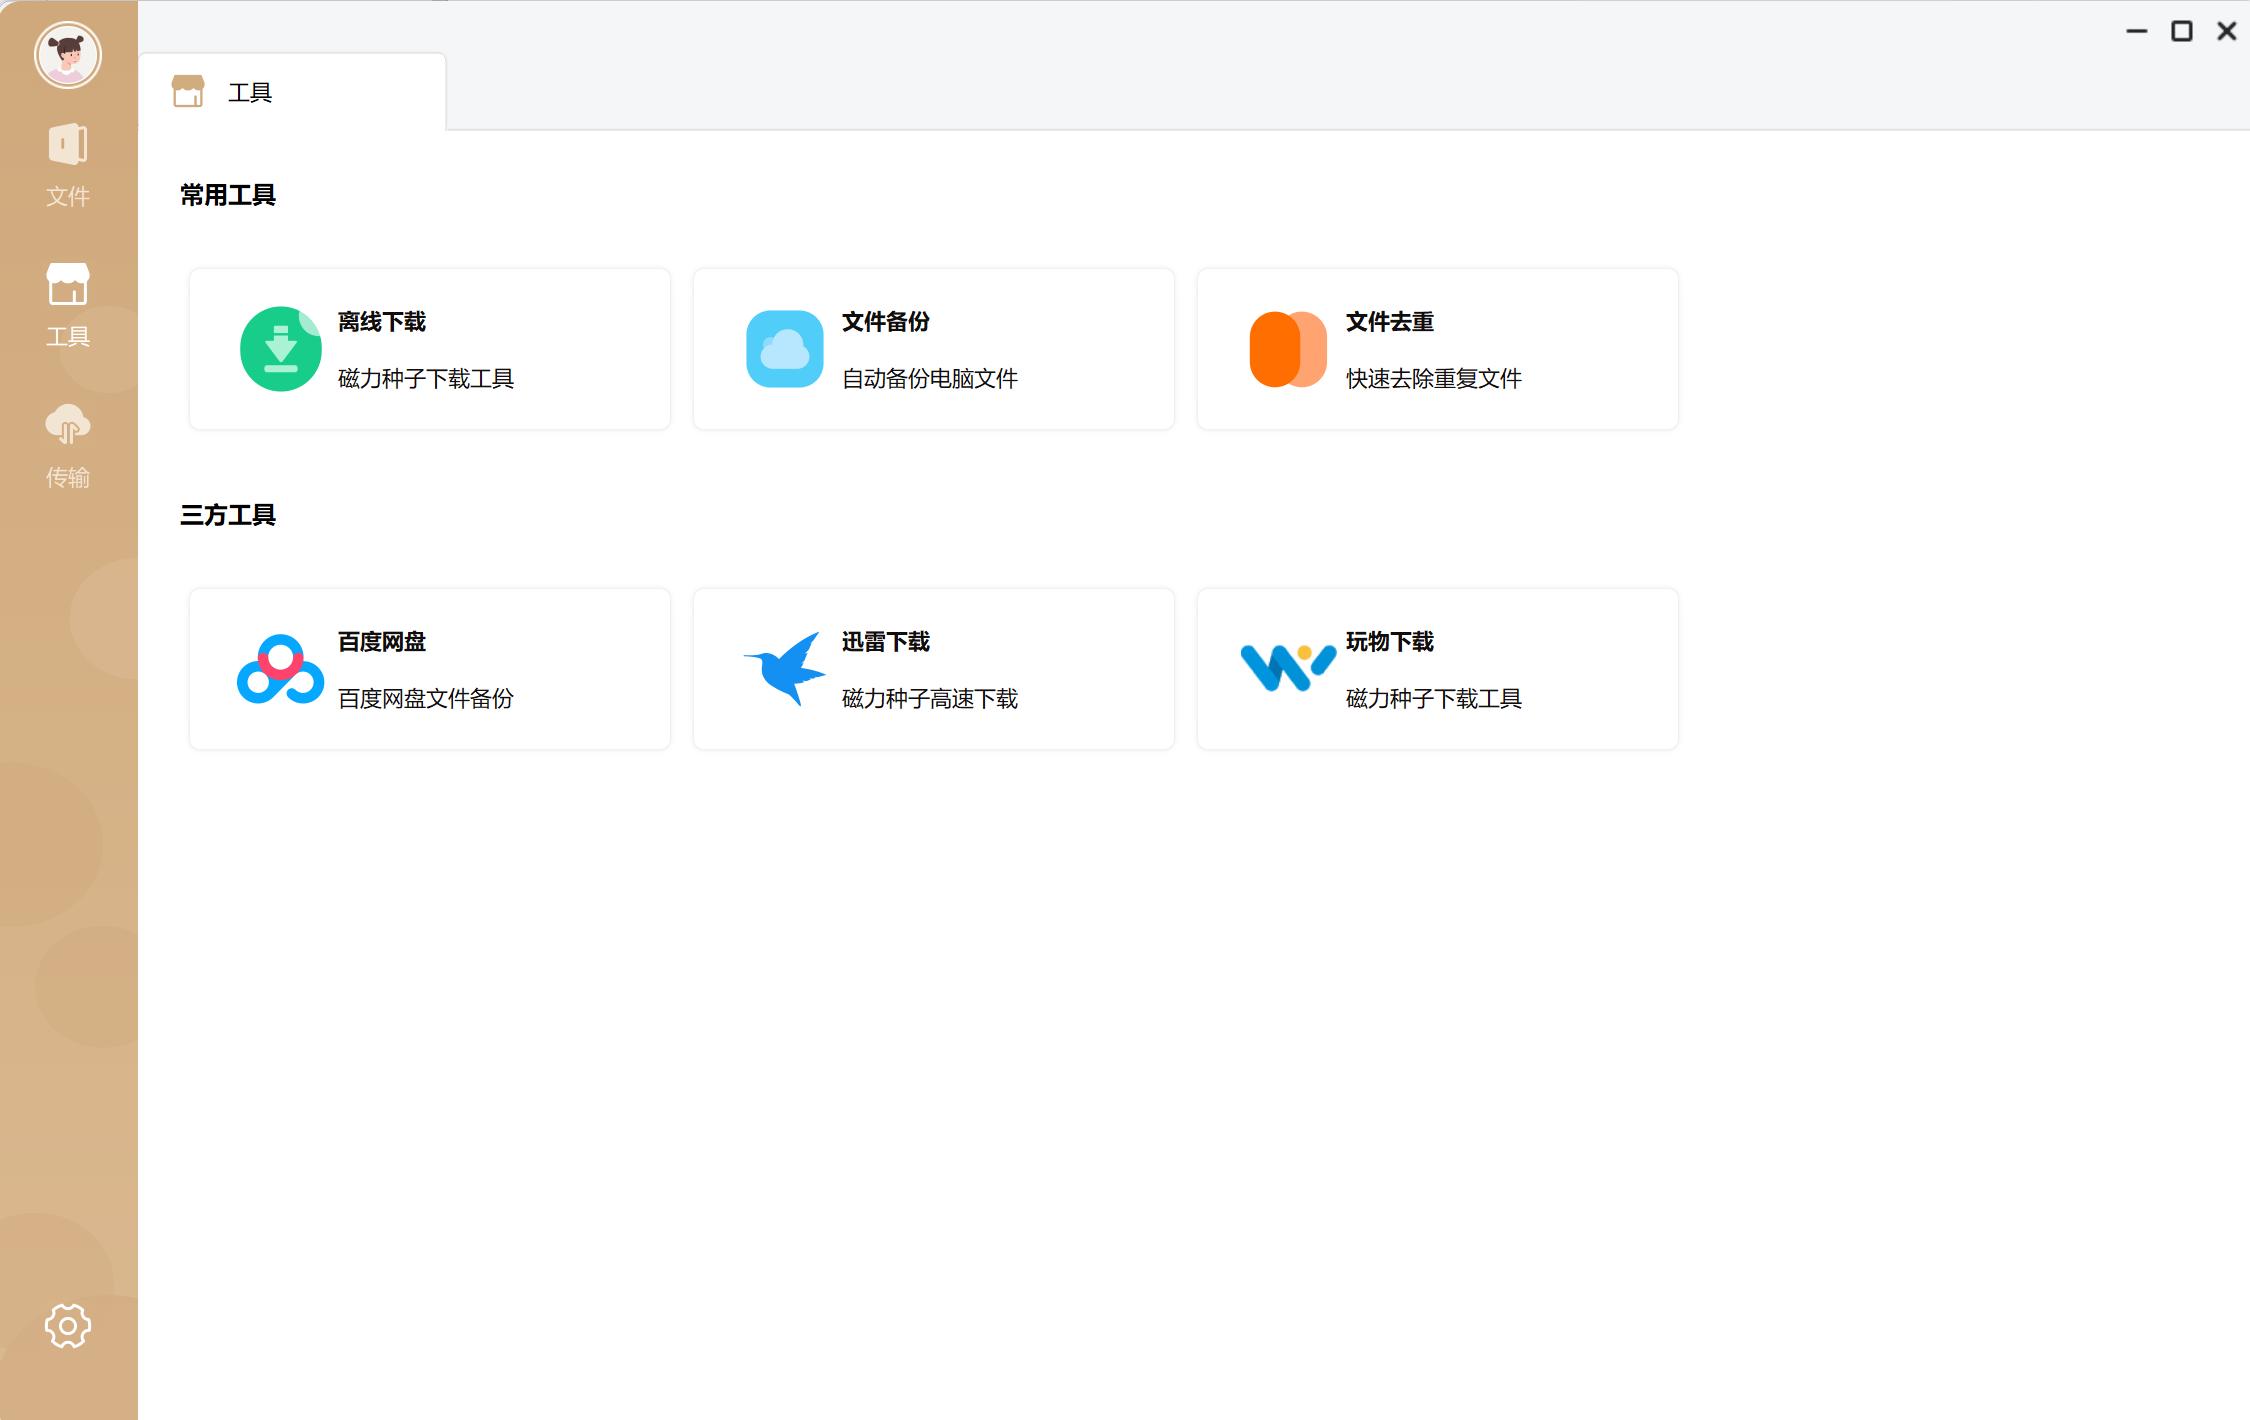
Task: Click the 百度网盘文件备份 description text
Action: pos(424,698)
